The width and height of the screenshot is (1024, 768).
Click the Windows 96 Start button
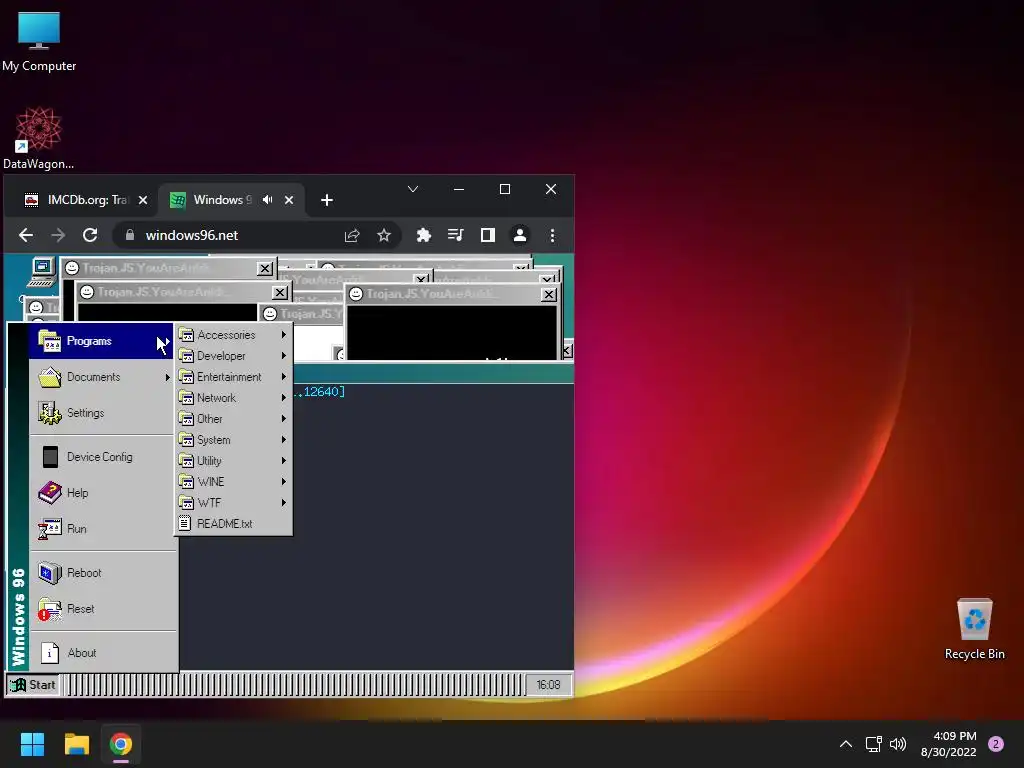point(33,684)
